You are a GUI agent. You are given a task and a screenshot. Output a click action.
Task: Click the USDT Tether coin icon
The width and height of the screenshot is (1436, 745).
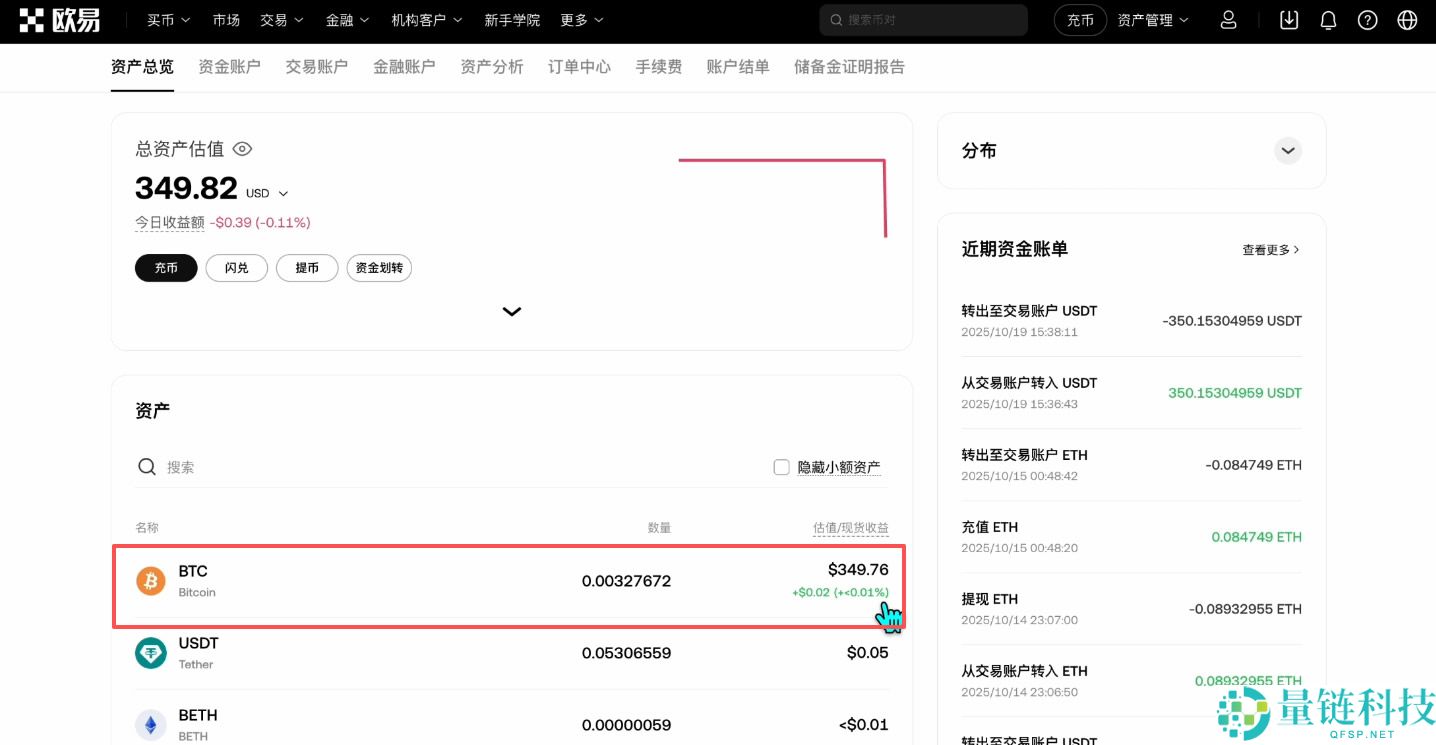point(150,652)
